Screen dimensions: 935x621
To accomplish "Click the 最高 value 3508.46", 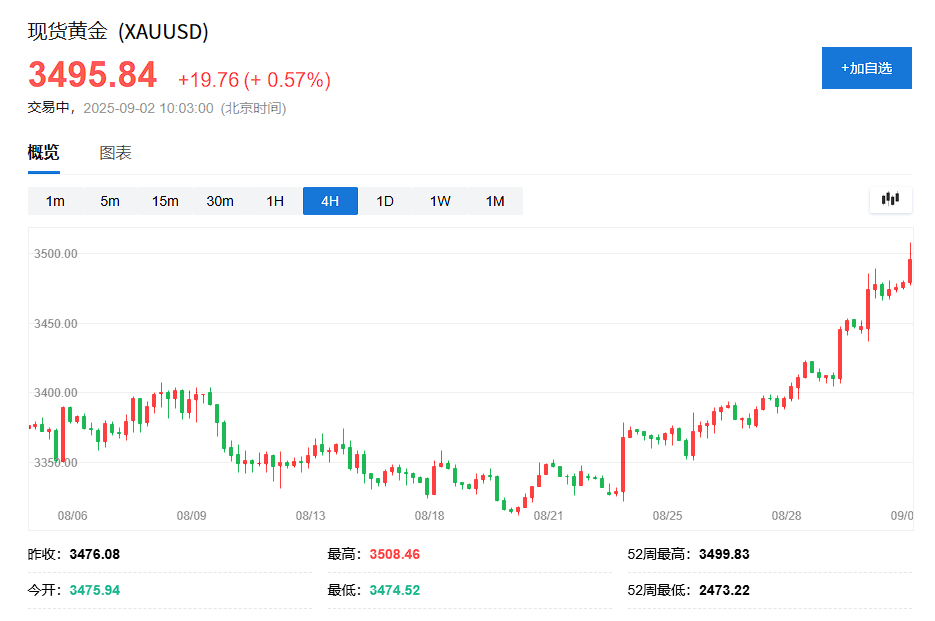I will [394, 554].
